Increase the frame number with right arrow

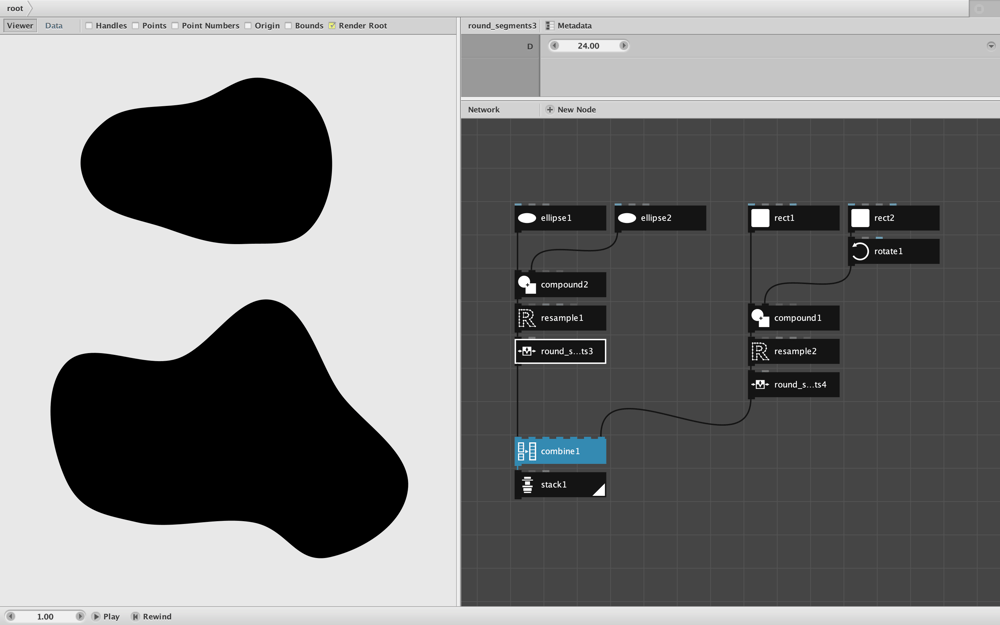80,616
